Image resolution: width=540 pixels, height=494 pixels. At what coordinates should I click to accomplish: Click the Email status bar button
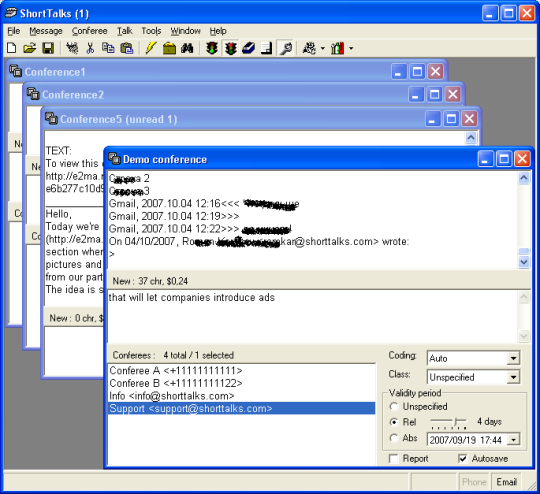tap(506, 482)
